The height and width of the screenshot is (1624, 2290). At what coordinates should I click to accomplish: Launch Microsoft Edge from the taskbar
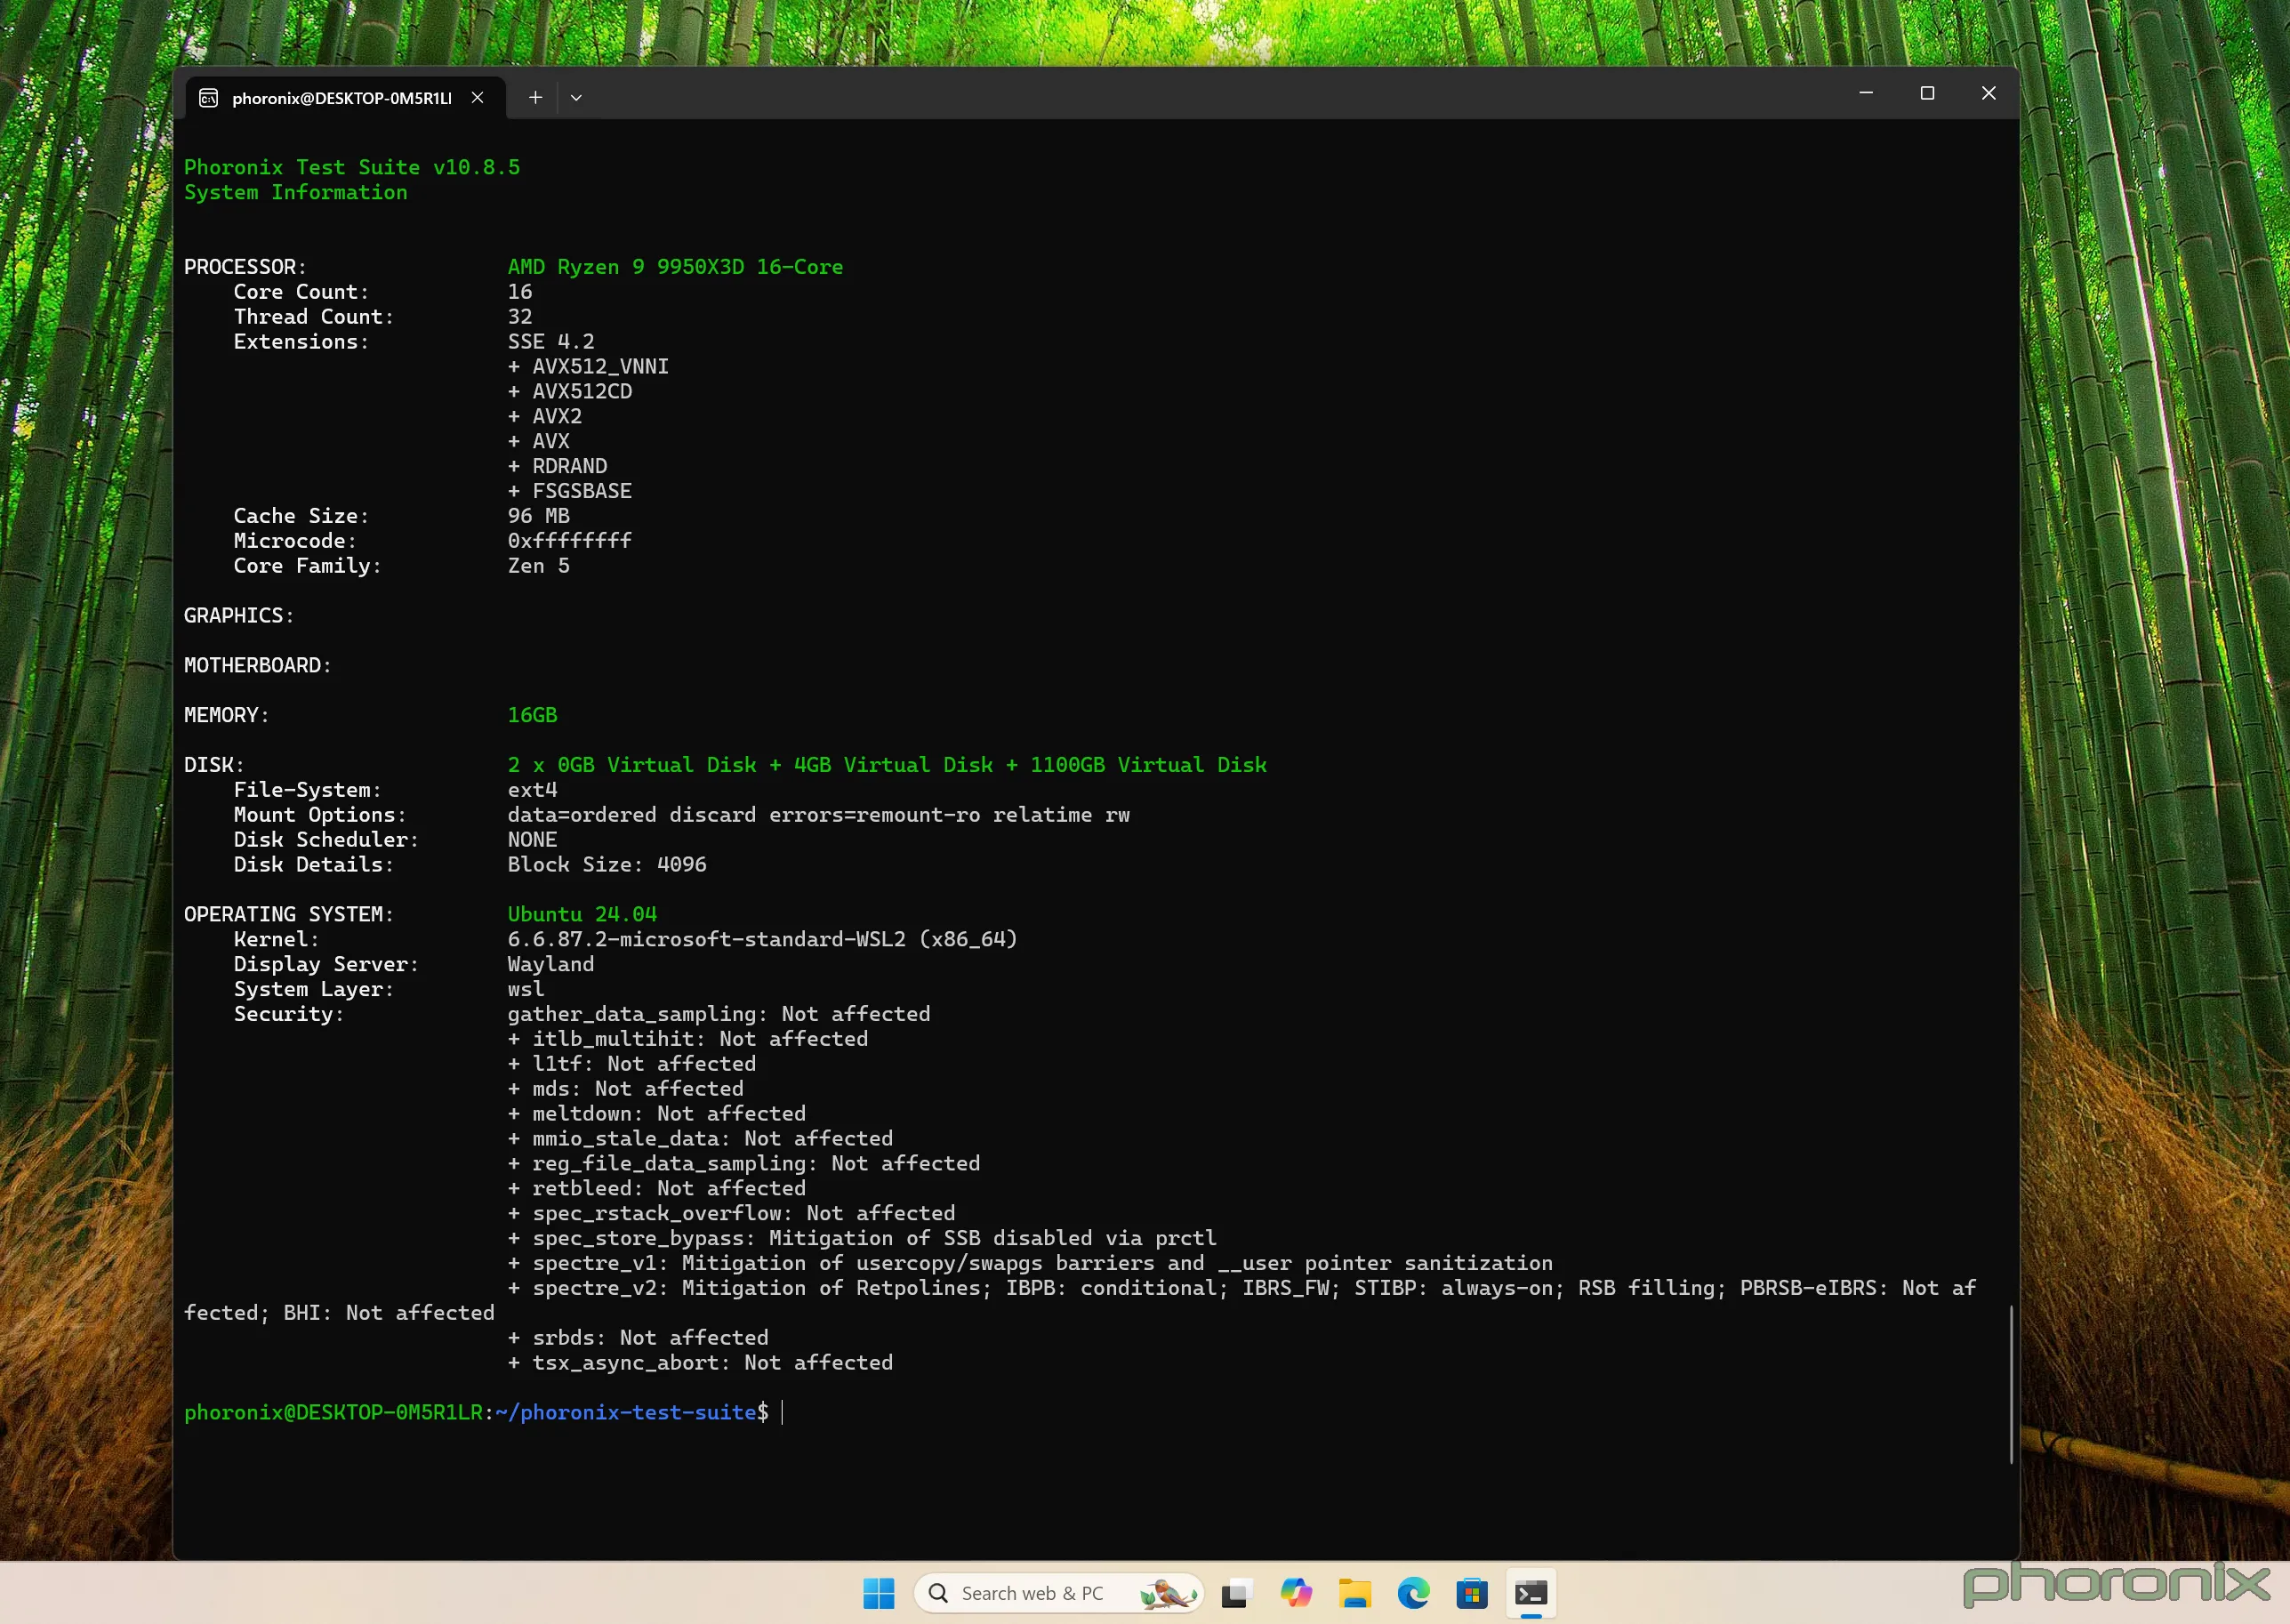click(x=1413, y=1592)
